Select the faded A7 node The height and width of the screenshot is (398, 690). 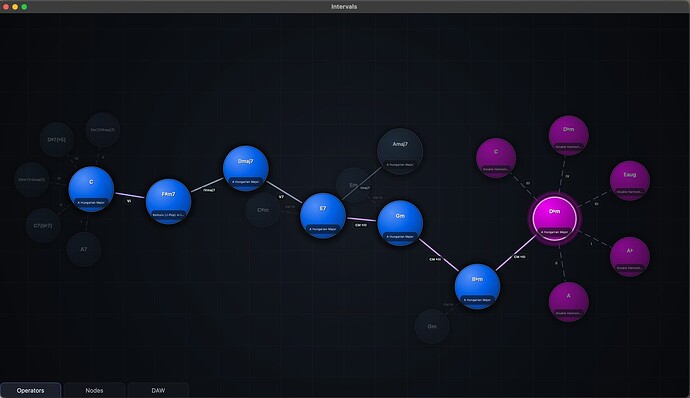(84, 249)
